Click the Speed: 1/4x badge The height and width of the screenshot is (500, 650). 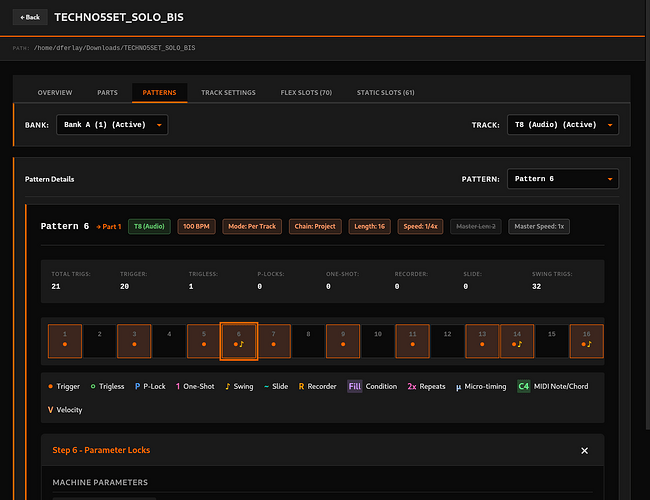419,227
